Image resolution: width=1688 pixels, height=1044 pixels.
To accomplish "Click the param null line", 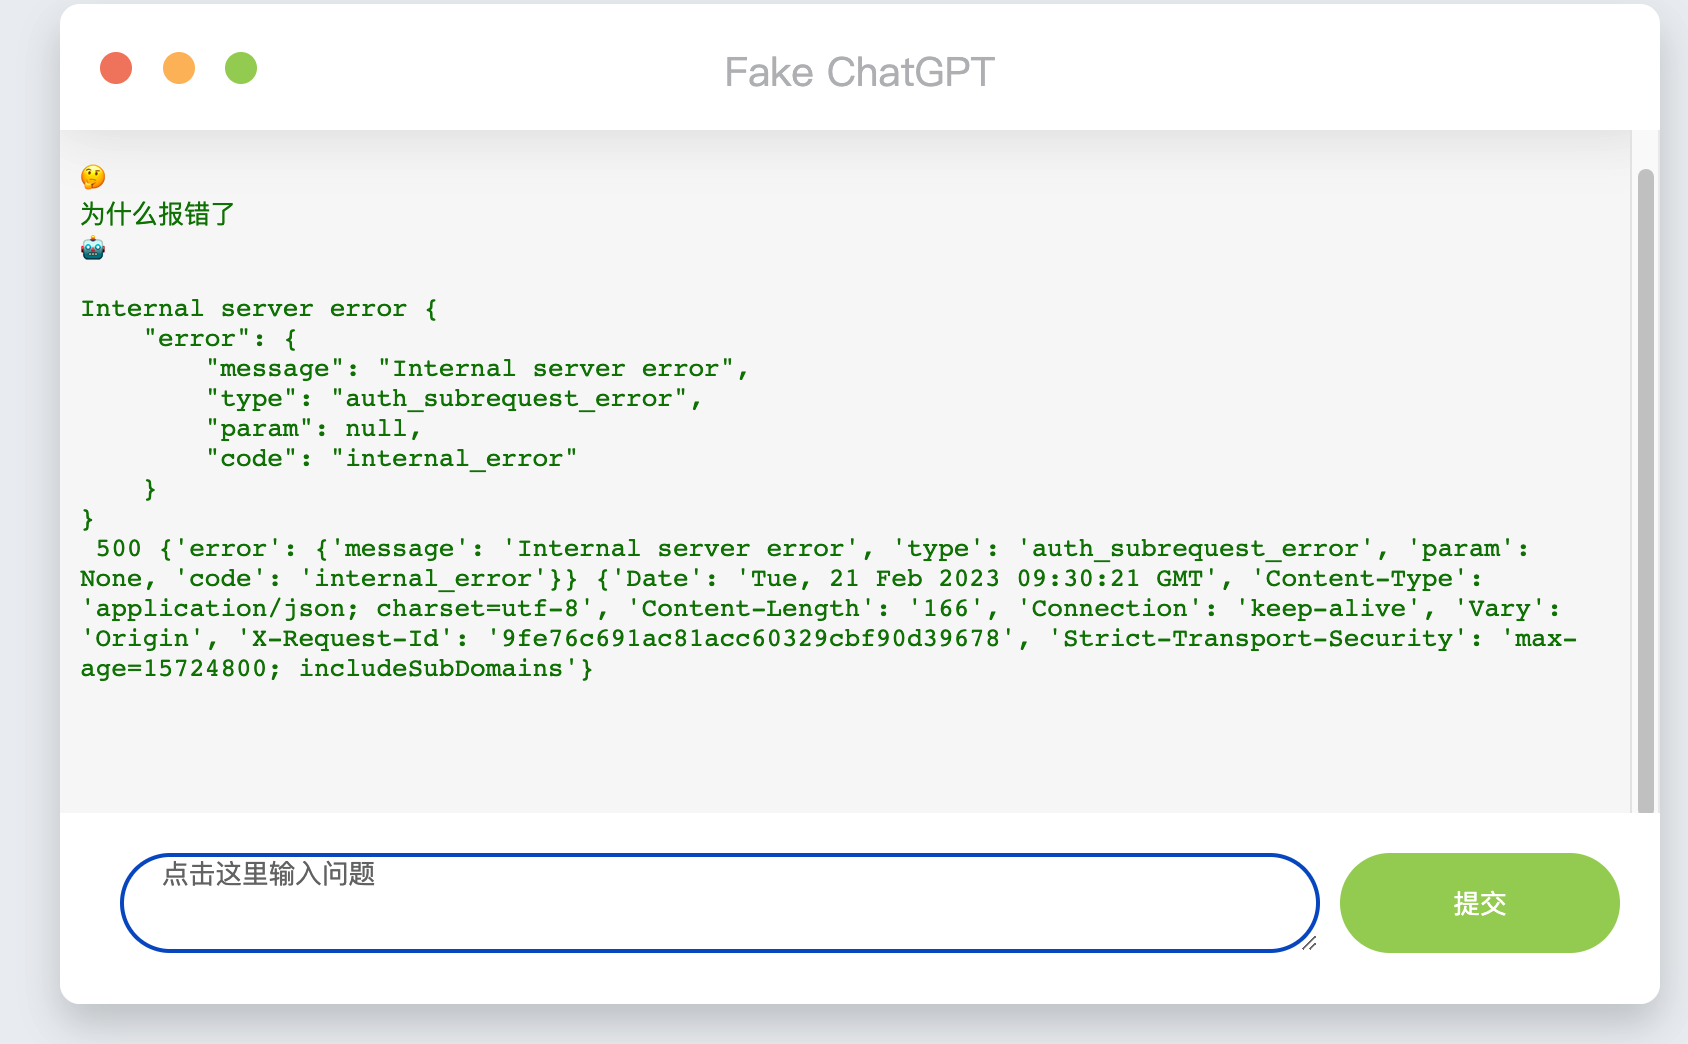I will pyautogui.click(x=310, y=428).
